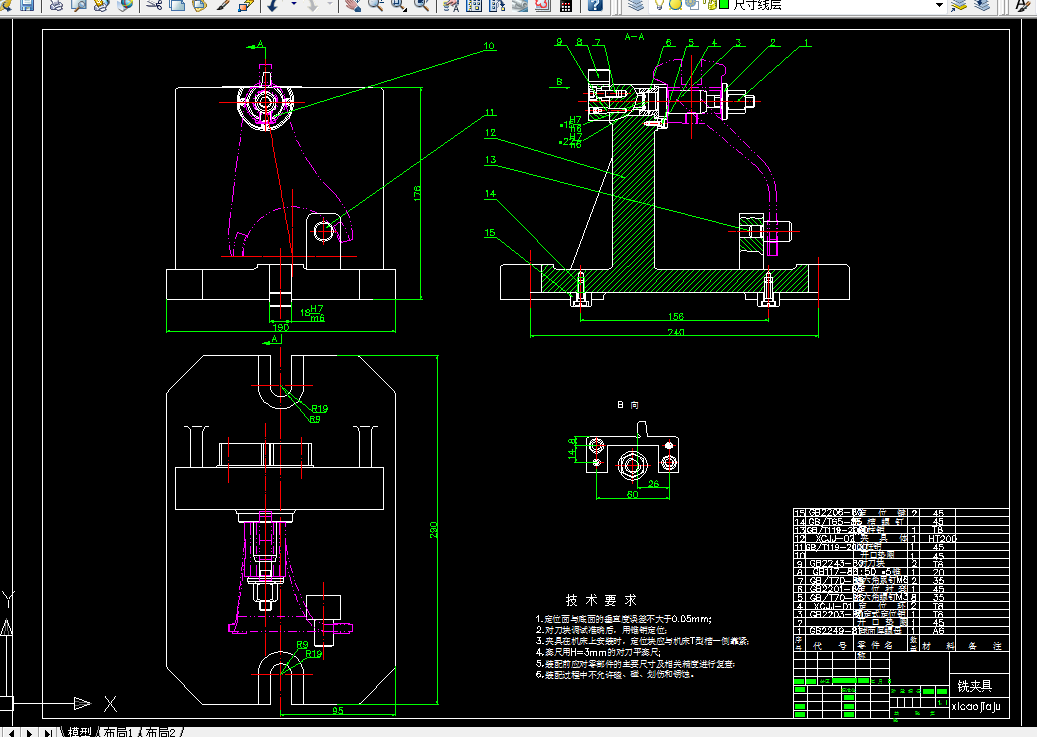This screenshot has height=737, width=1037.
Task: Select the Pan hand tool
Action: [x=353, y=5]
